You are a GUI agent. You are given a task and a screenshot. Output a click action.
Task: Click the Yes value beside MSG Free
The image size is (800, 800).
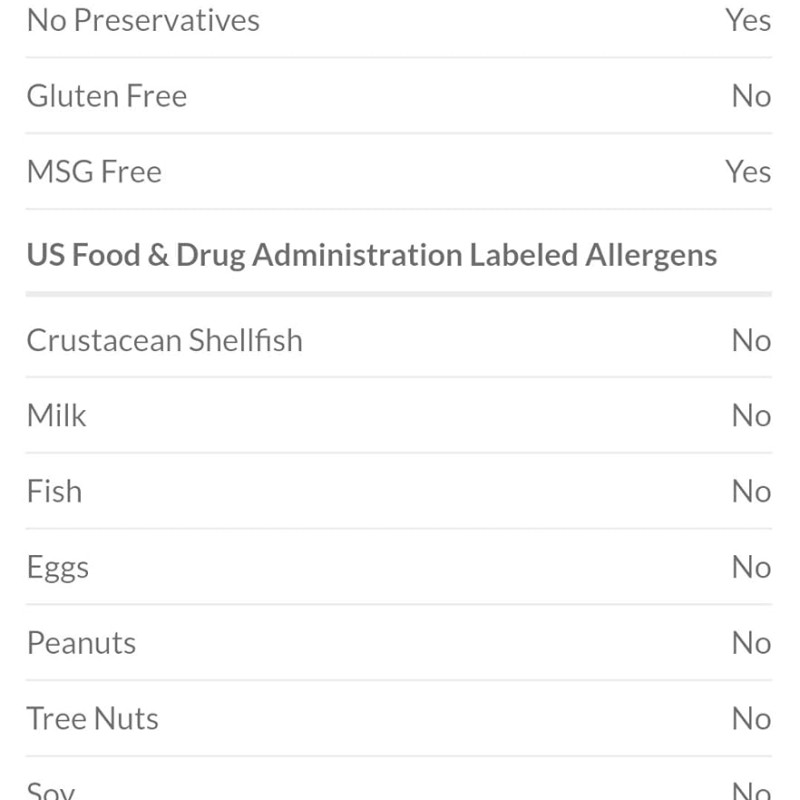pos(748,172)
